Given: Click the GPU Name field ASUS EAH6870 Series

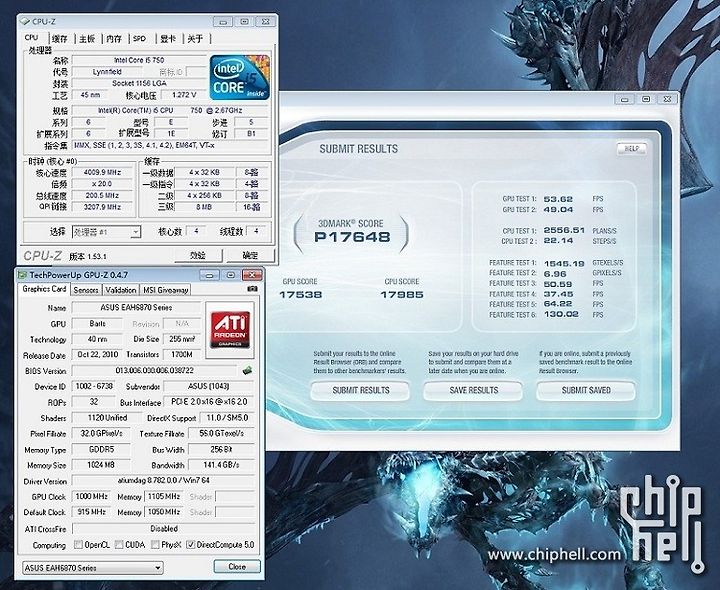Looking at the screenshot, I should (136, 308).
